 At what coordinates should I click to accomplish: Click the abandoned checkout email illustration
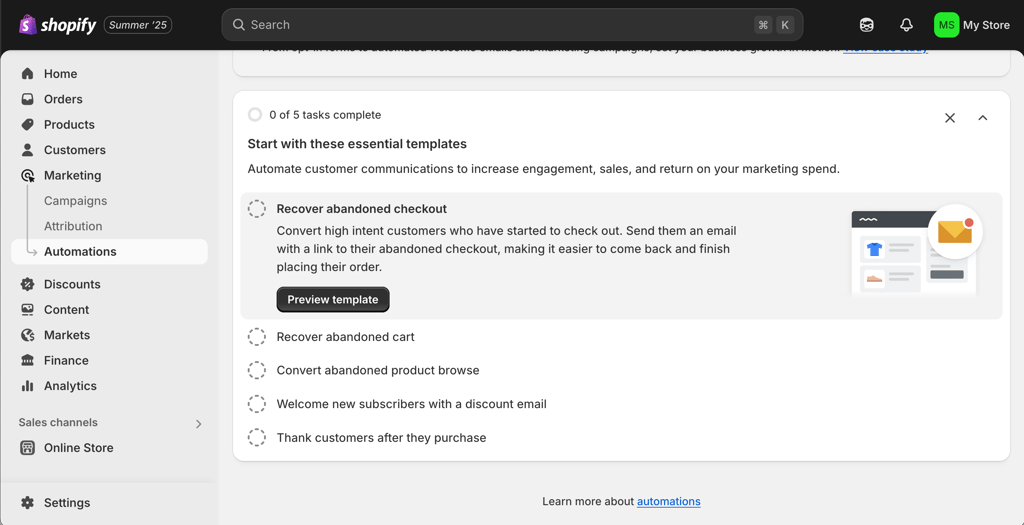[916, 251]
